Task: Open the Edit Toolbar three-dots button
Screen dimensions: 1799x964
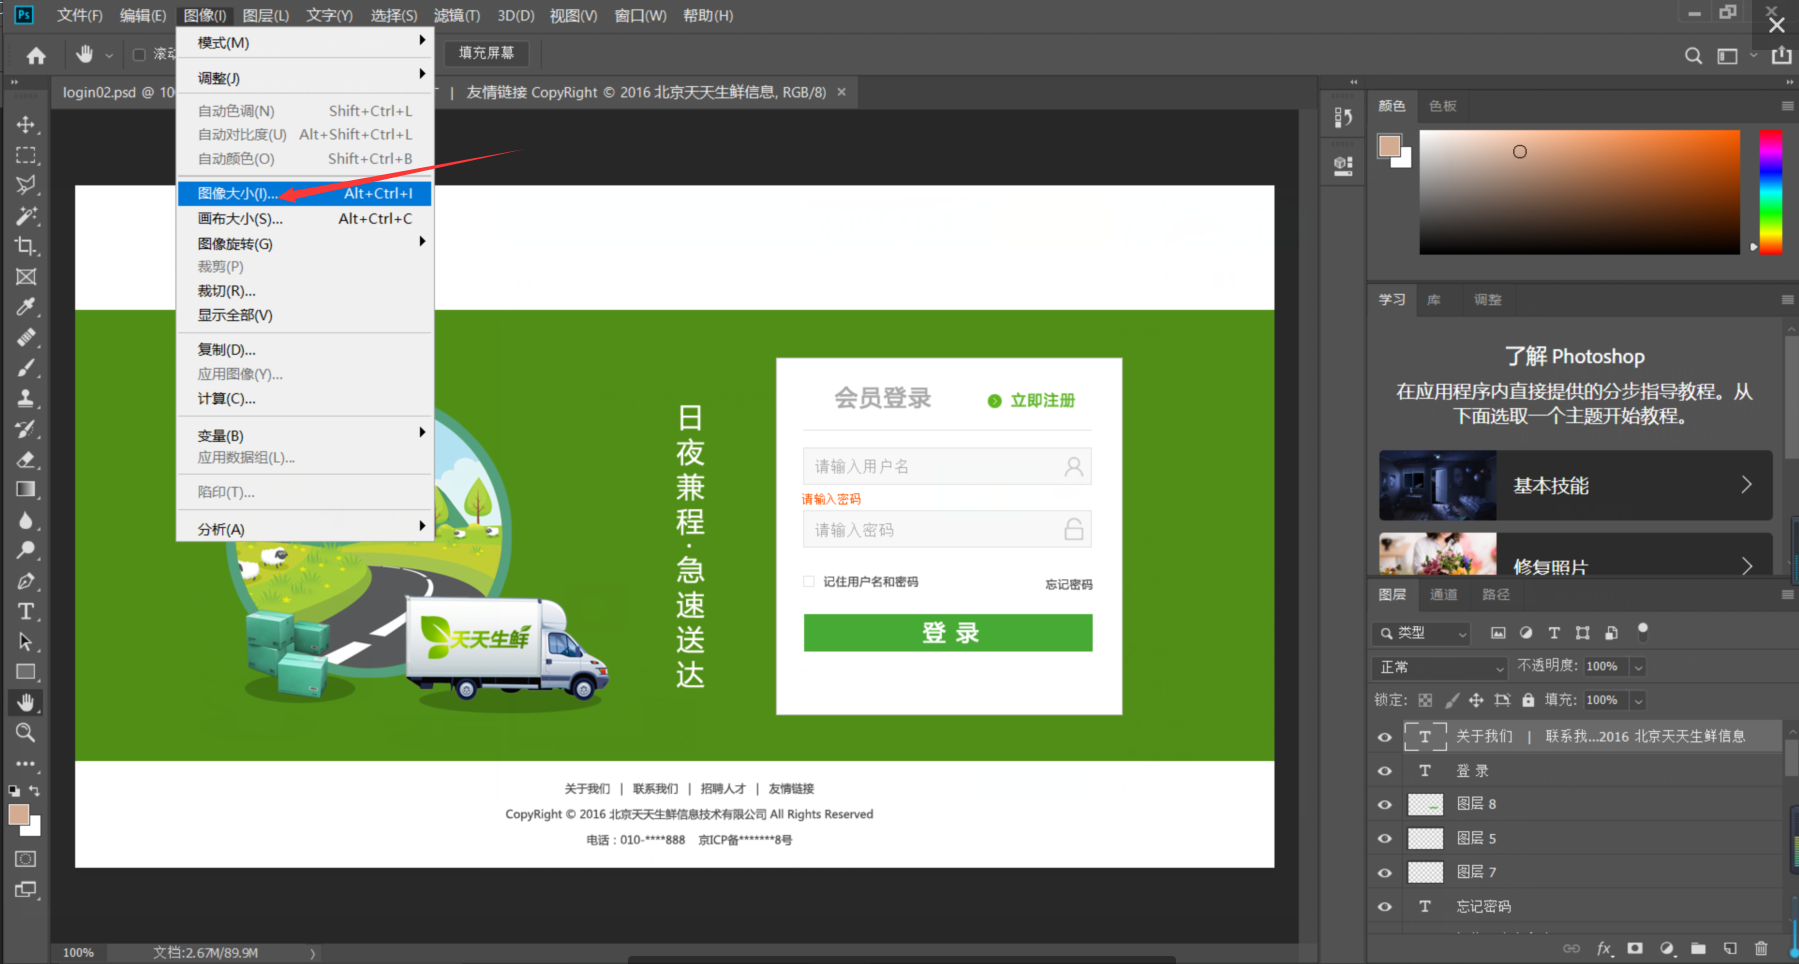Action: click(x=26, y=764)
